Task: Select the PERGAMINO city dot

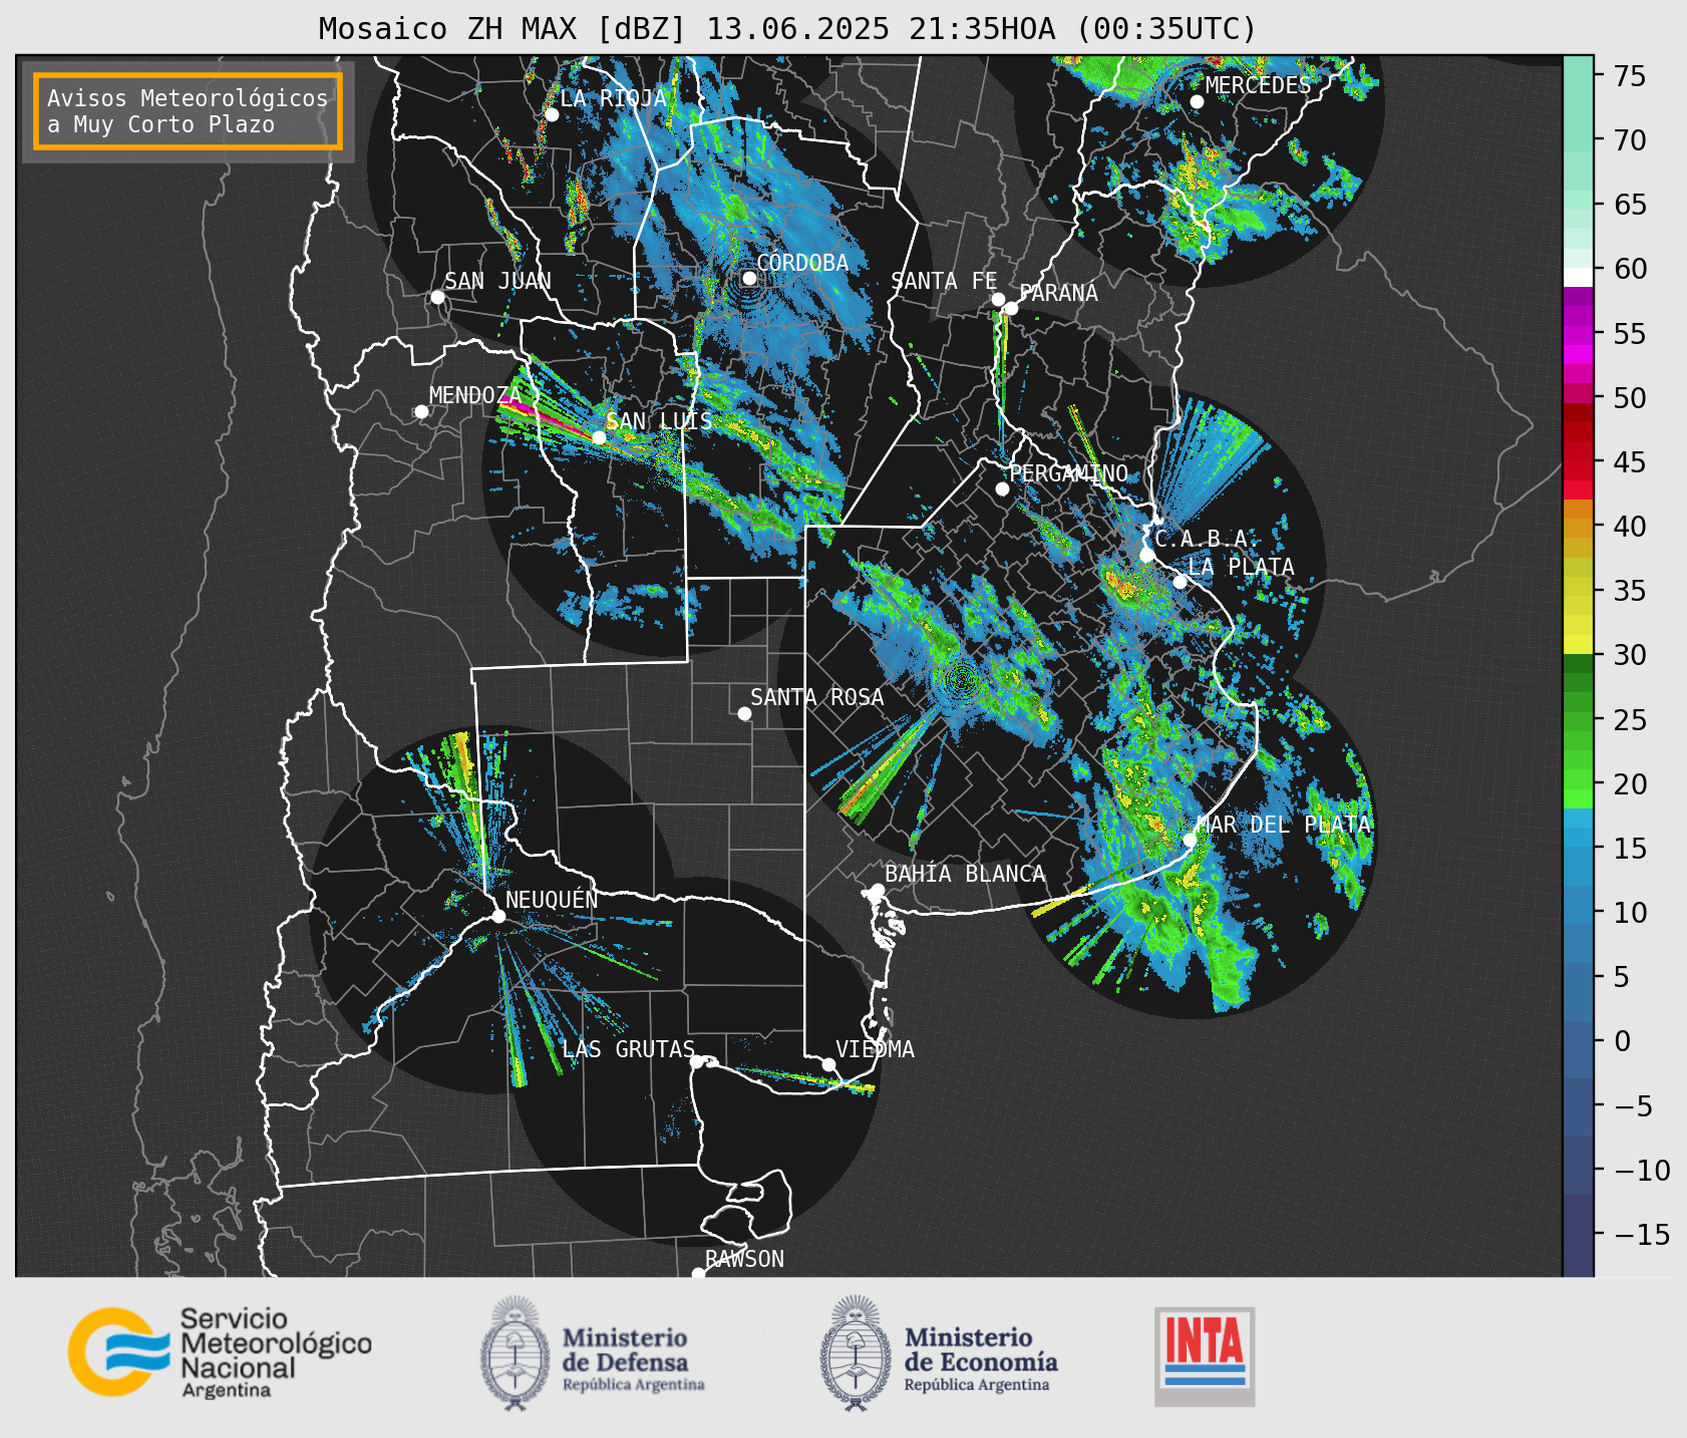Action: point(1002,489)
